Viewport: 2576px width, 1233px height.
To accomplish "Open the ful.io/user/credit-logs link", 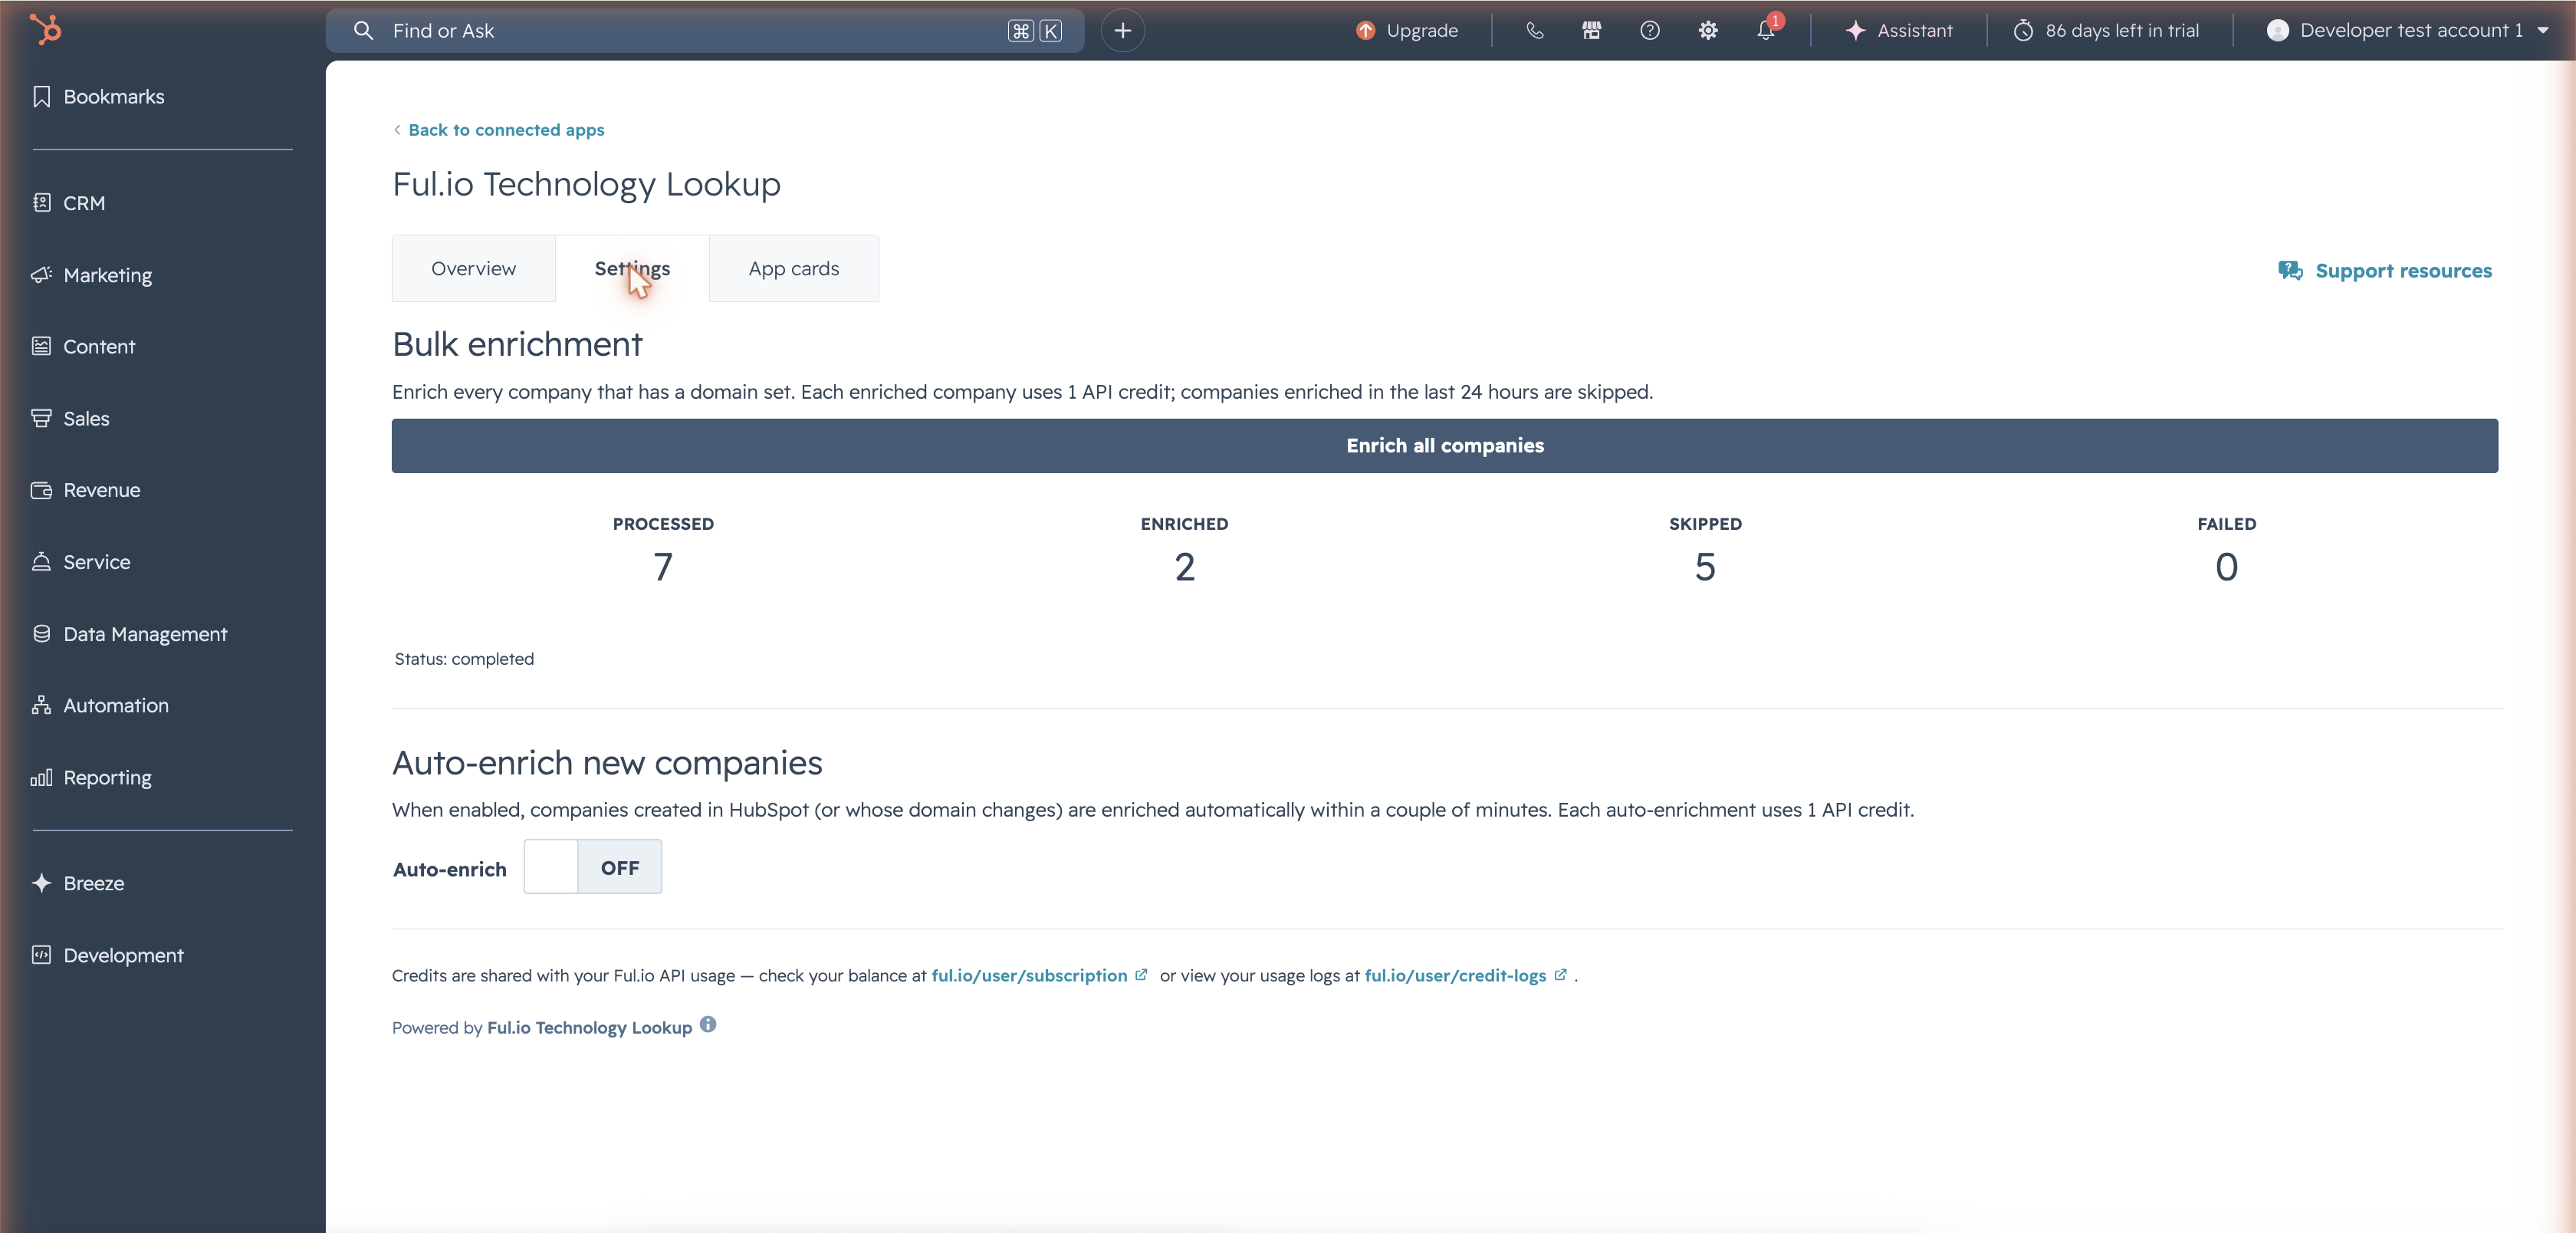I will [1455, 975].
